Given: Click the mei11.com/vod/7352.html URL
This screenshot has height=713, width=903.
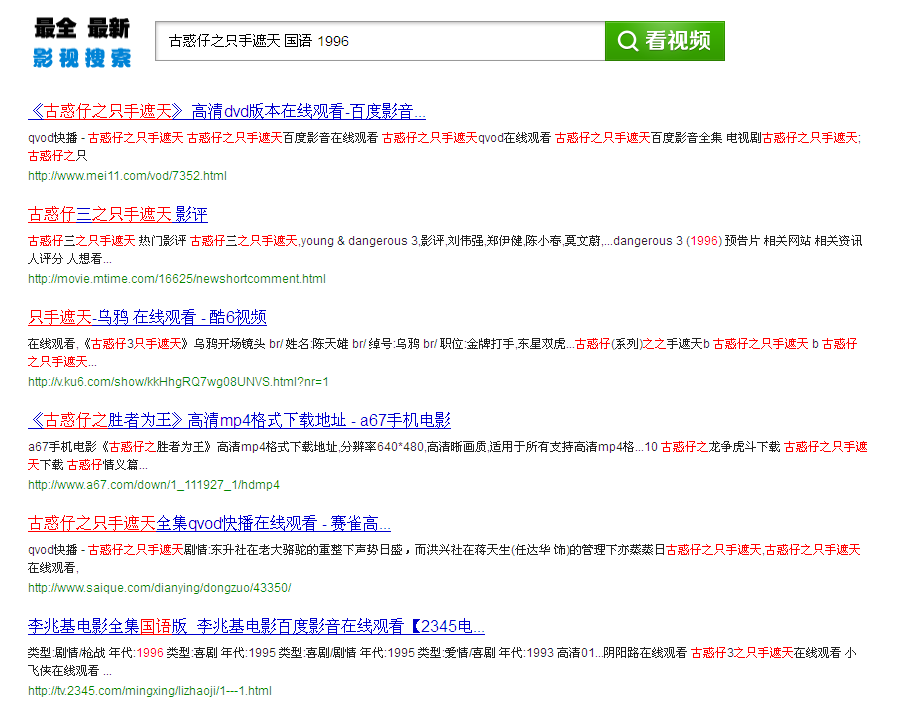Looking at the screenshot, I should (127, 176).
